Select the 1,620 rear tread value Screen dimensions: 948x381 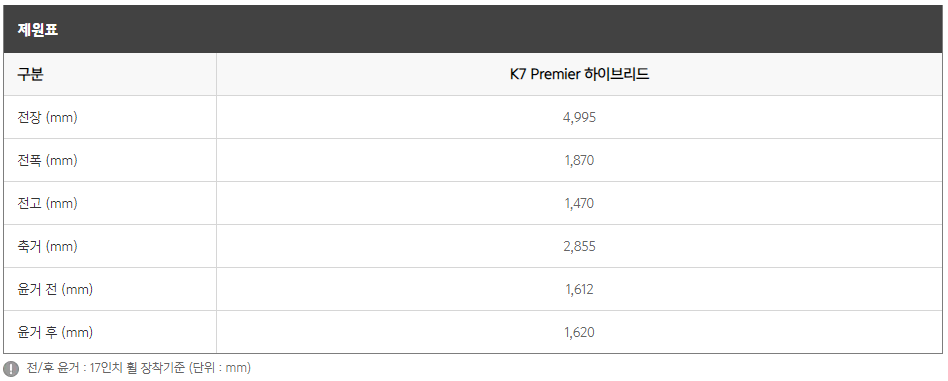[x=579, y=332]
